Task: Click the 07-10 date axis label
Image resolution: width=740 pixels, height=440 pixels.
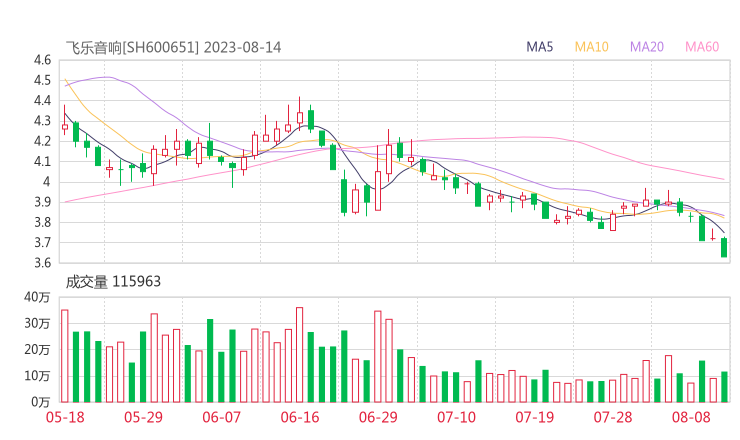Action: point(456,417)
